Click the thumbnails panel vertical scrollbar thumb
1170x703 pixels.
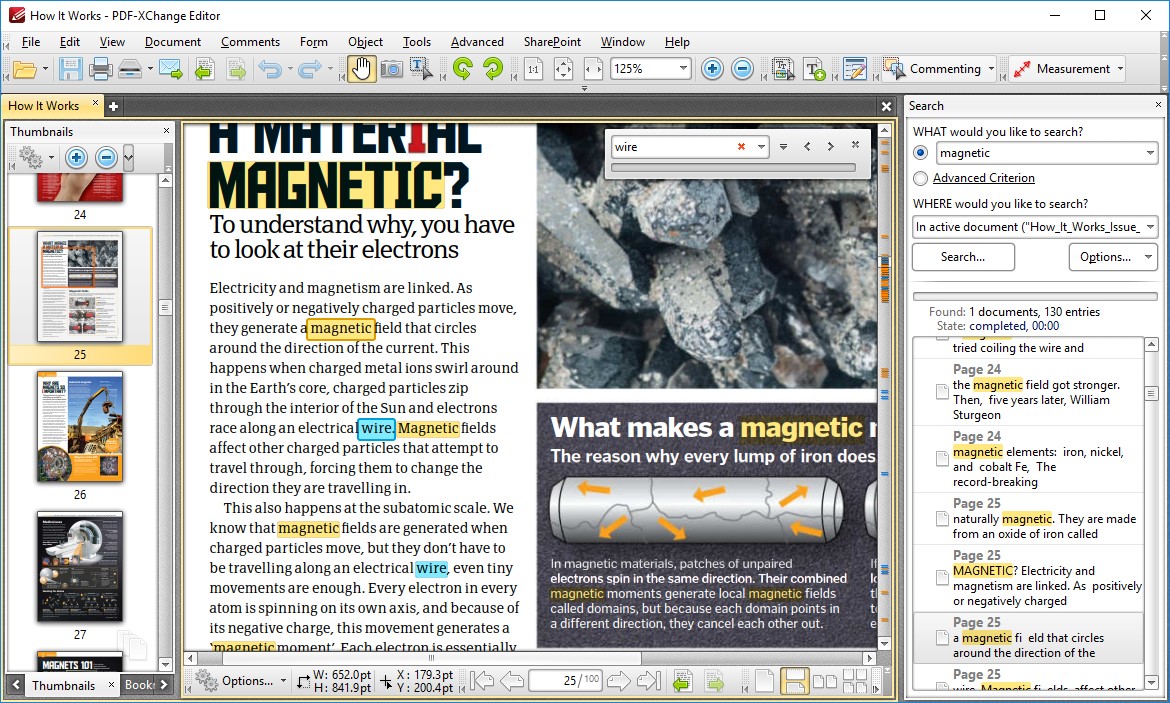pyautogui.click(x=165, y=307)
